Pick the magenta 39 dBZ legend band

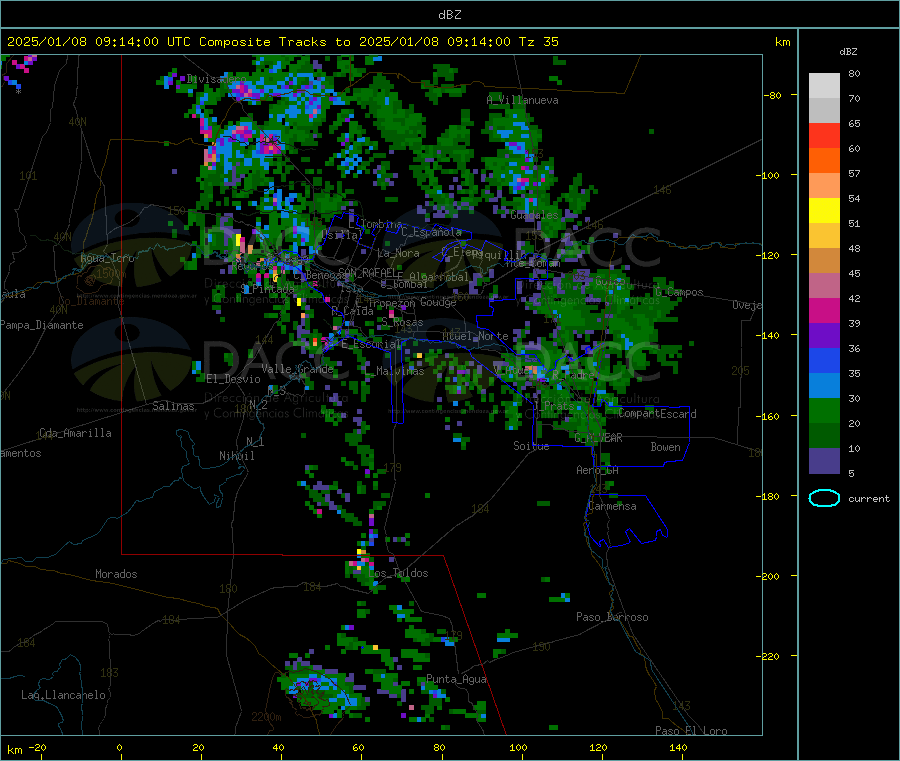point(824,310)
